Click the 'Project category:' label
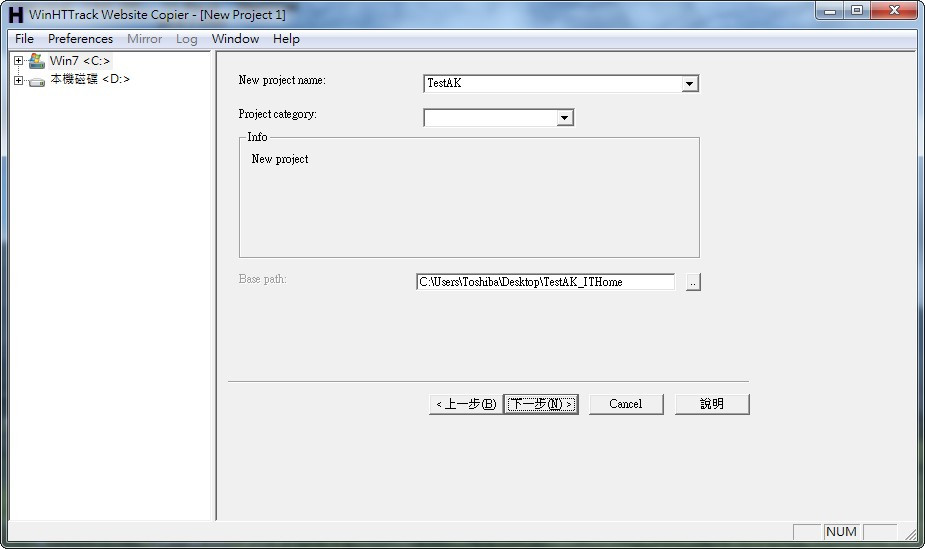This screenshot has height=549, width=925. pyautogui.click(x=277, y=114)
